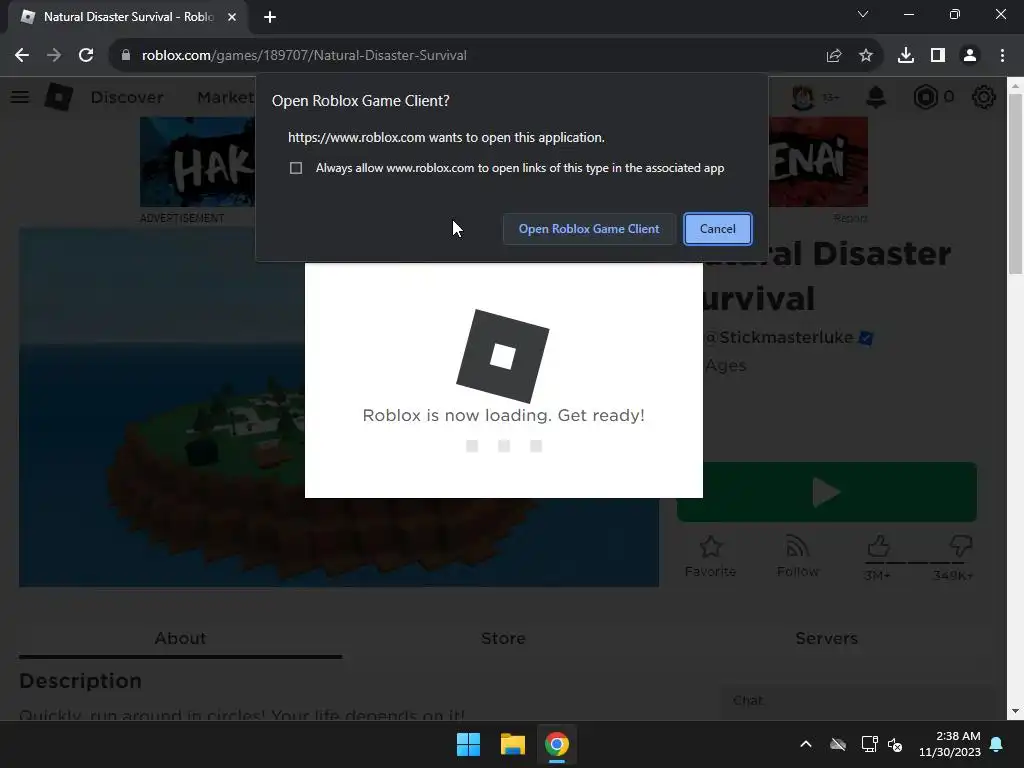The image size is (1024, 768).
Task: Open the Discover menu item
Action: (x=127, y=97)
